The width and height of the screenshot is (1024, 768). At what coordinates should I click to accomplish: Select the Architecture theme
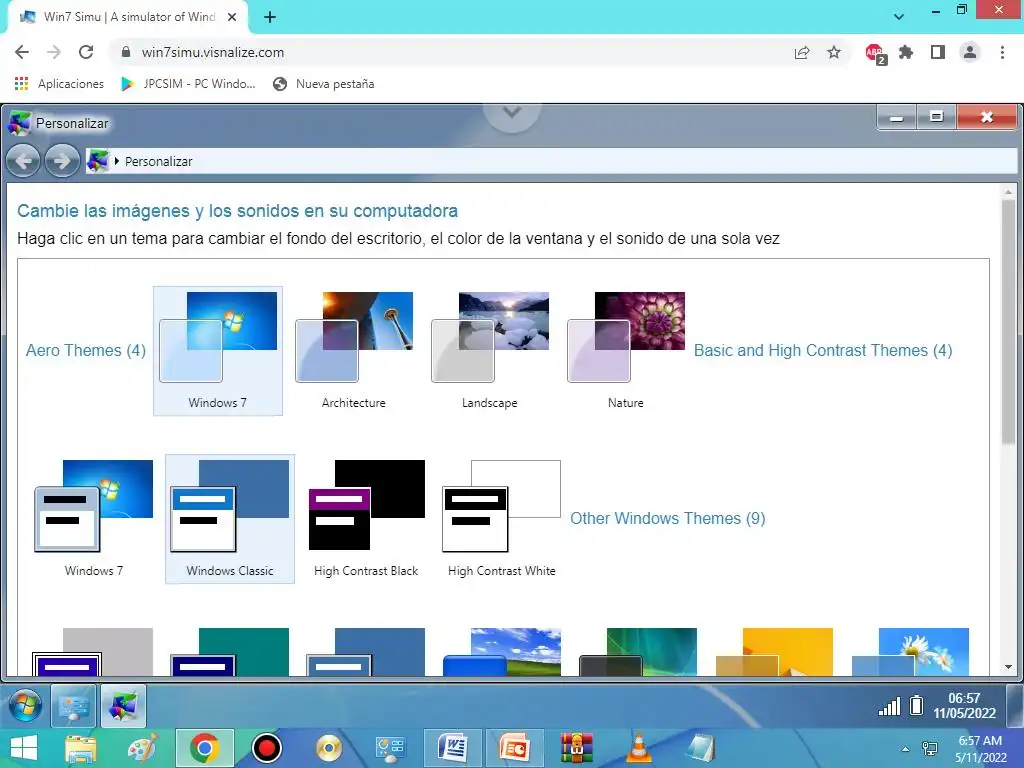click(354, 351)
